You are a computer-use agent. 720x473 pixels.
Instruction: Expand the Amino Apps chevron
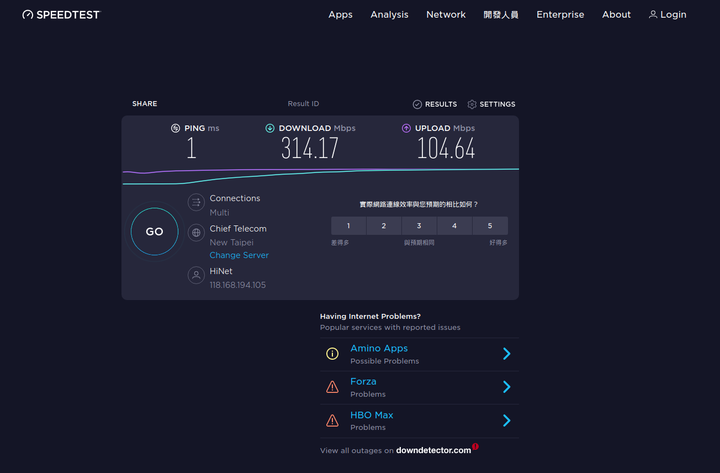pos(506,354)
